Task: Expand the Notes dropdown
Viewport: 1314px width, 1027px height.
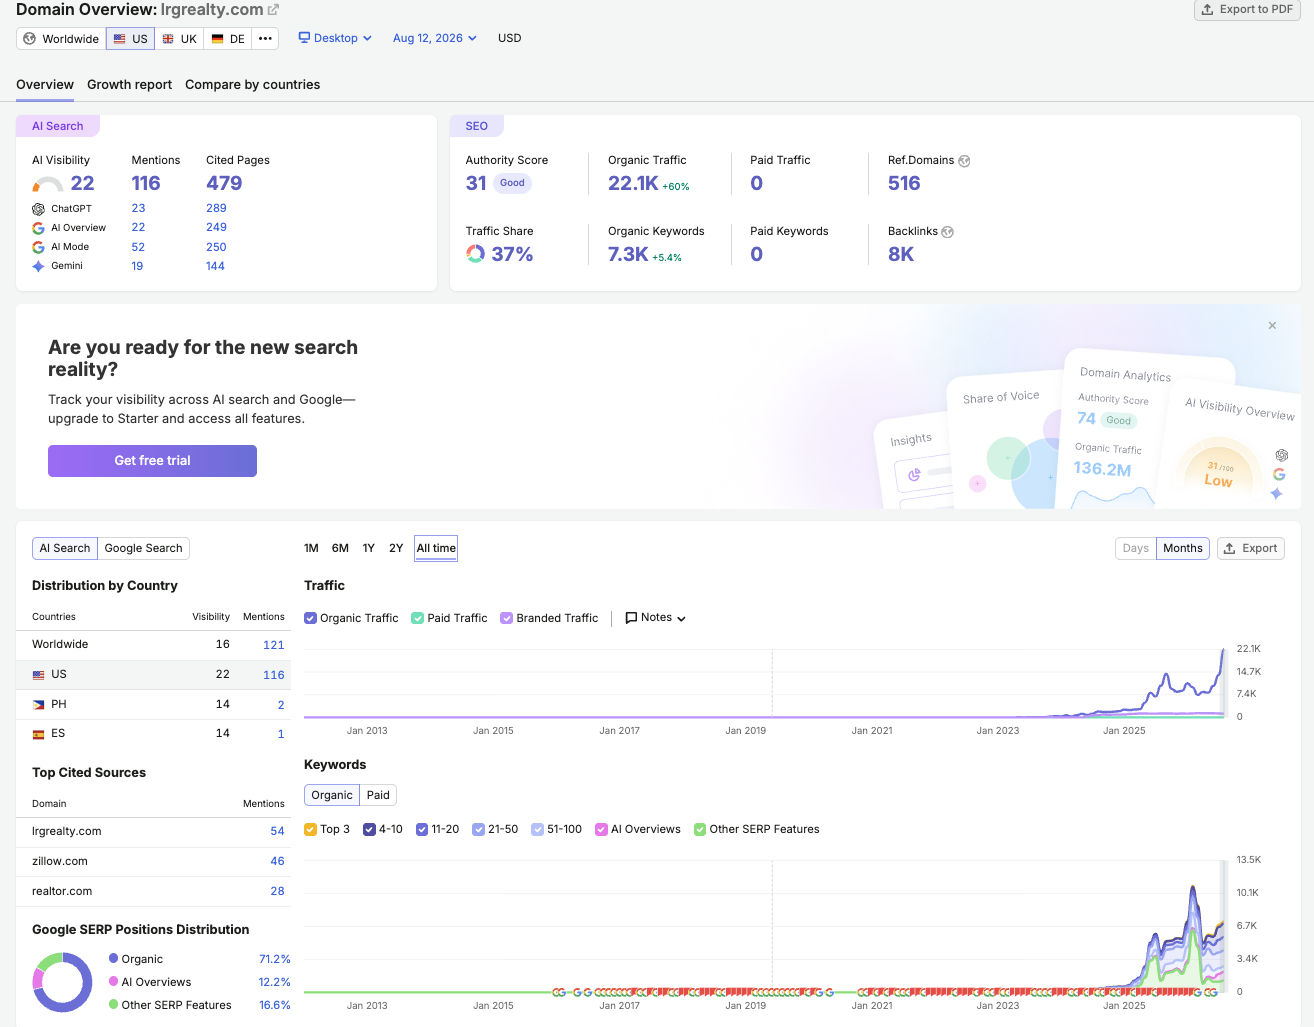Action: [x=656, y=618]
